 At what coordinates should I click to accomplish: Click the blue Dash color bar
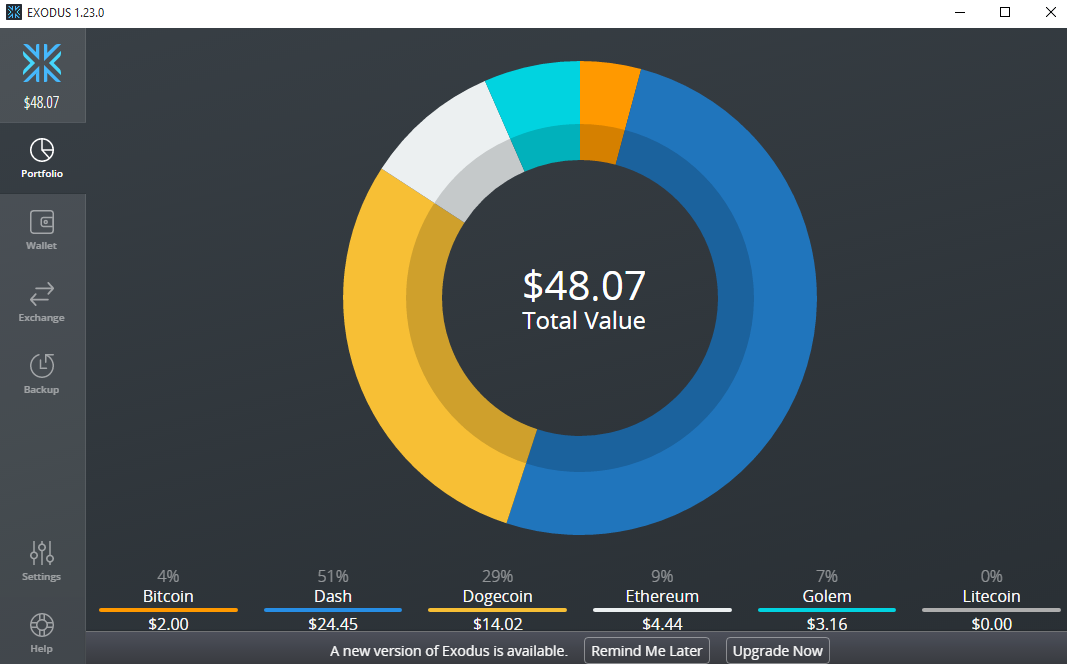[x=333, y=610]
